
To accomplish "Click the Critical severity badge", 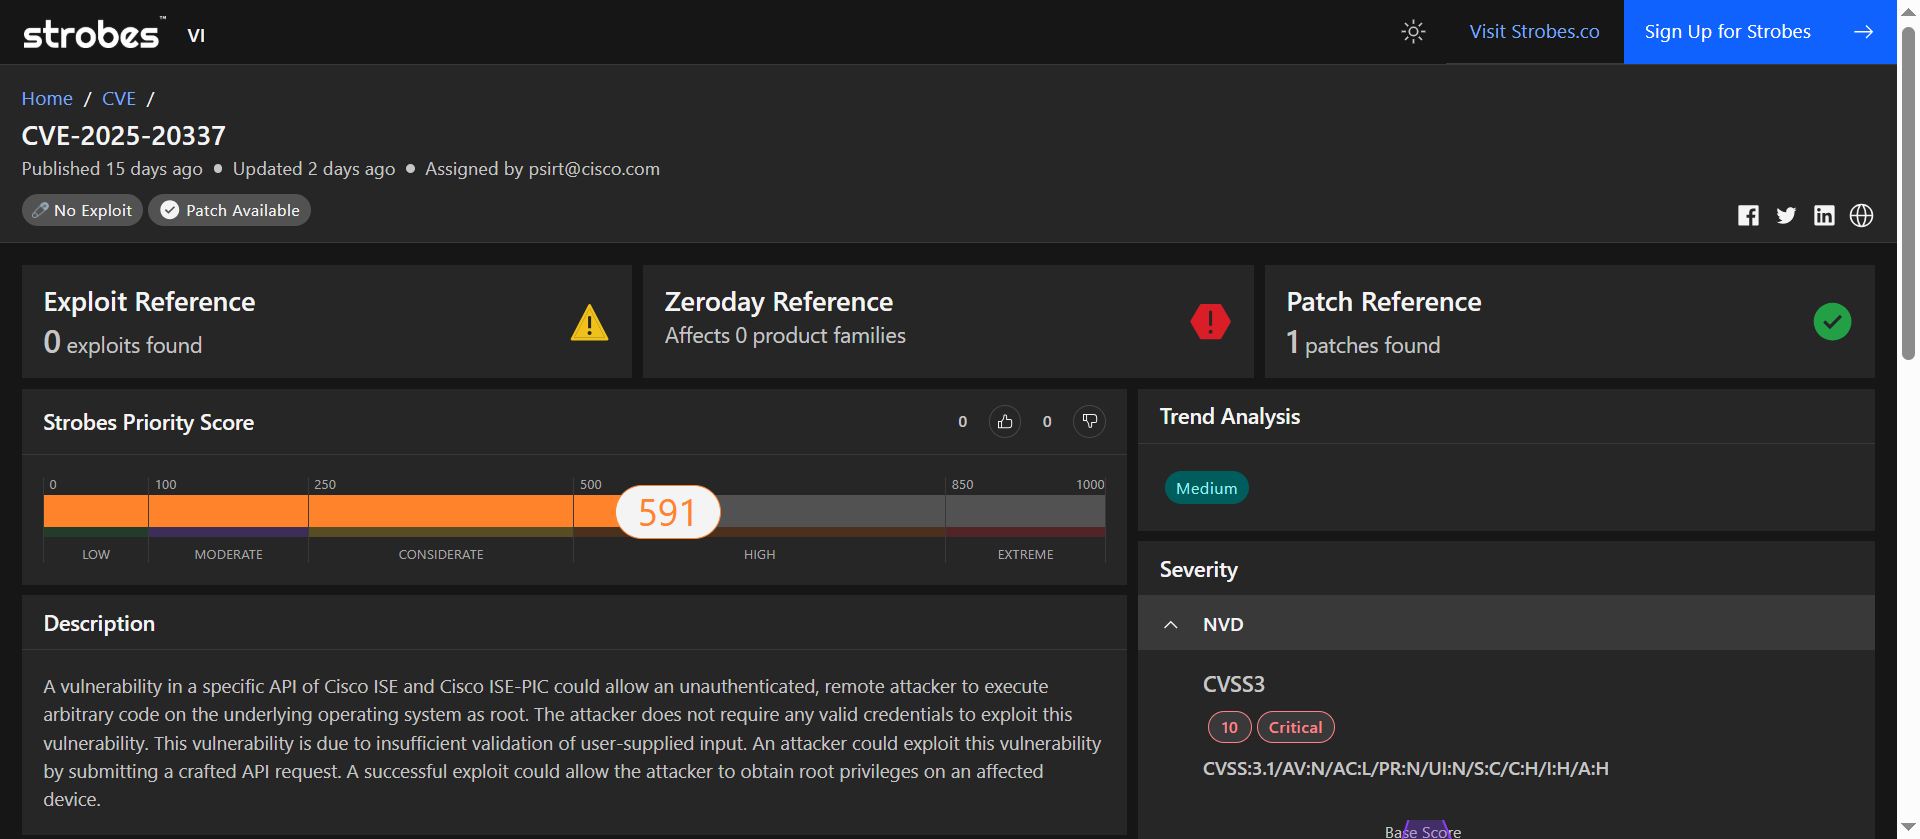I will pyautogui.click(x=1295, y=727).
